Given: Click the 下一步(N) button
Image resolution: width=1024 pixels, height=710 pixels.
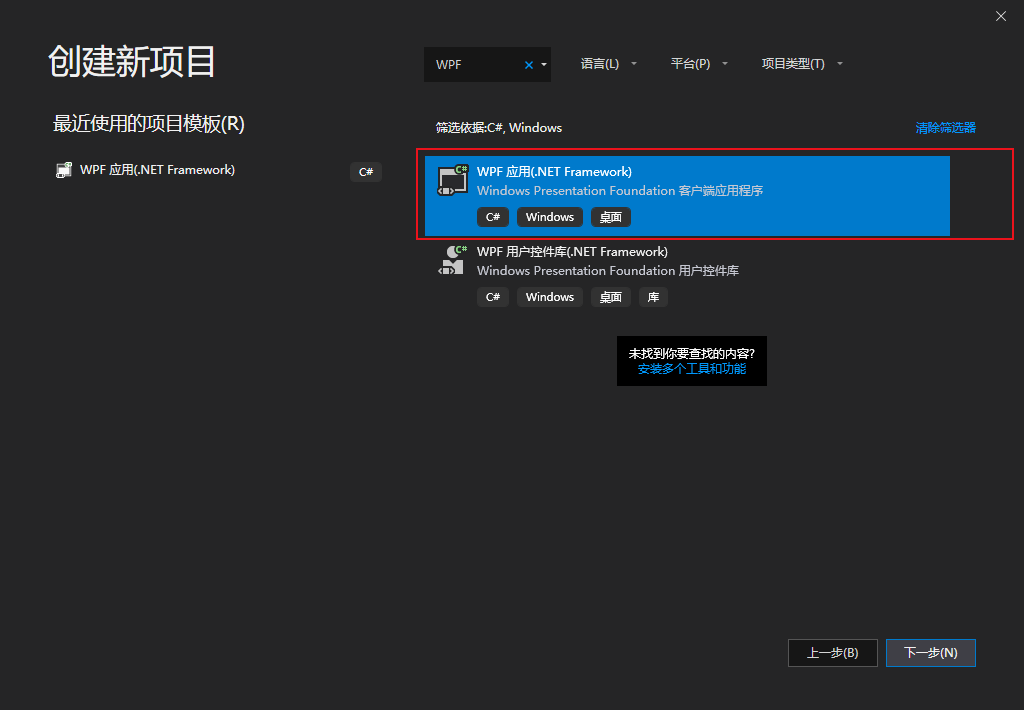Looking at the screenshot, I should coord(931,653).
